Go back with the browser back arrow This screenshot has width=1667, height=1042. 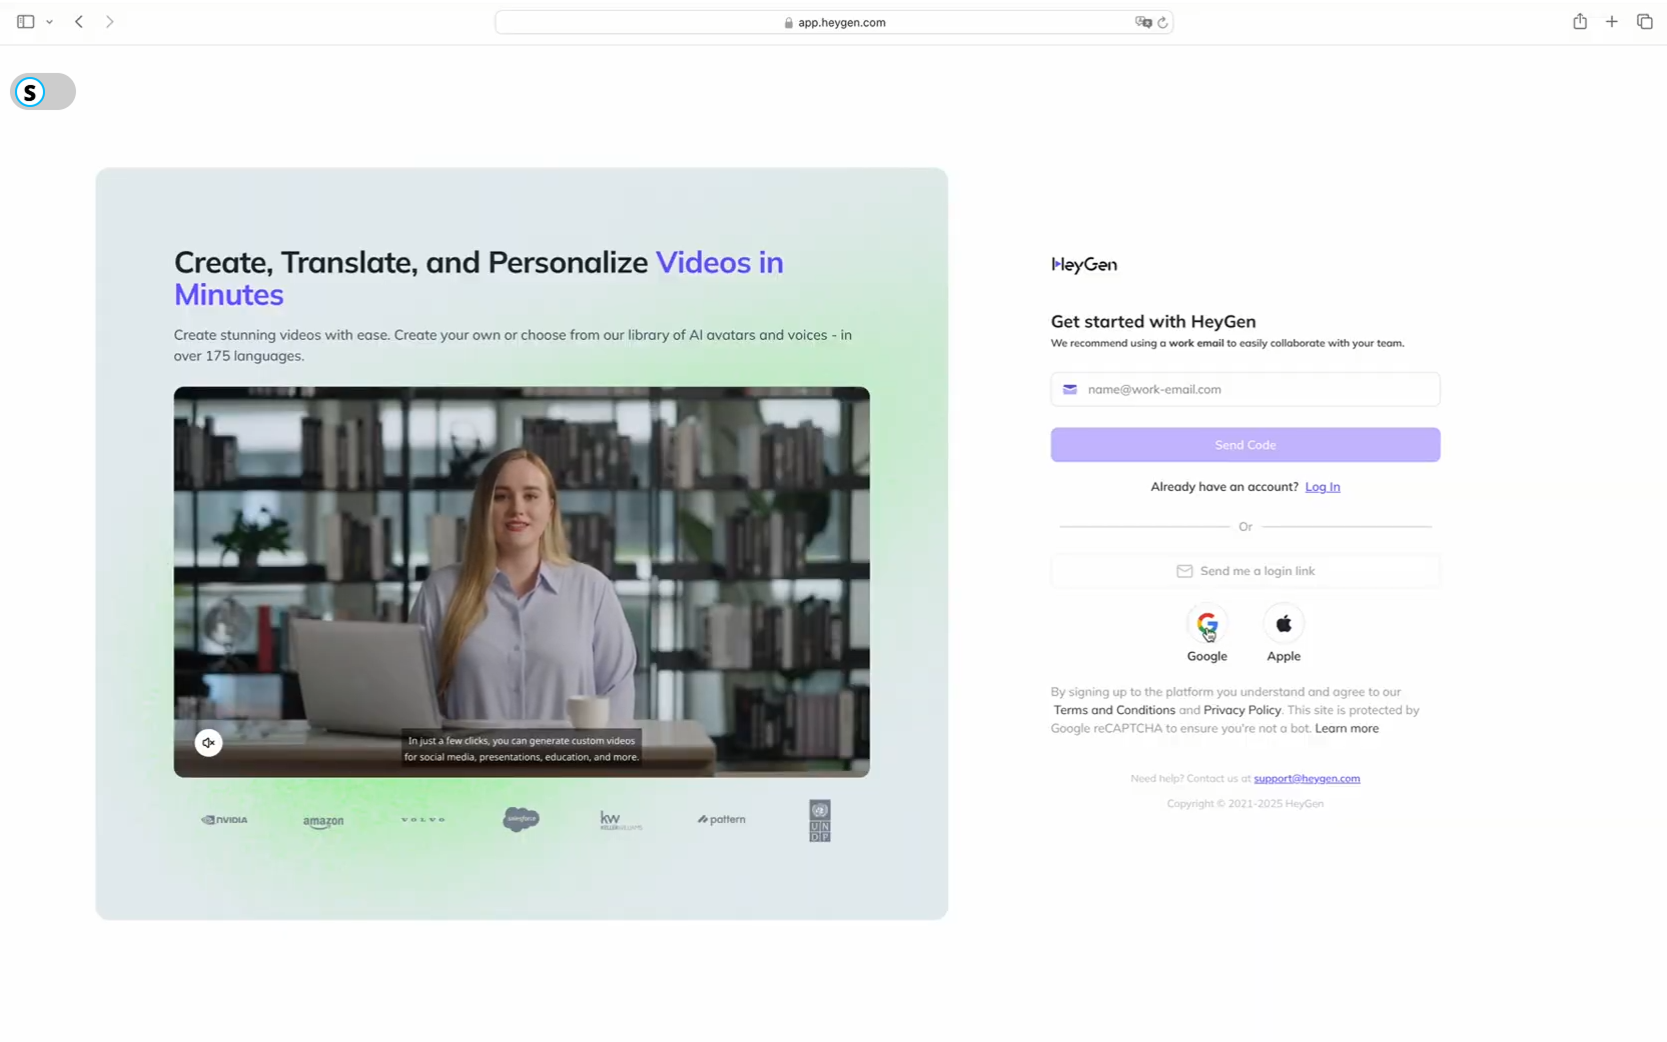79,21
